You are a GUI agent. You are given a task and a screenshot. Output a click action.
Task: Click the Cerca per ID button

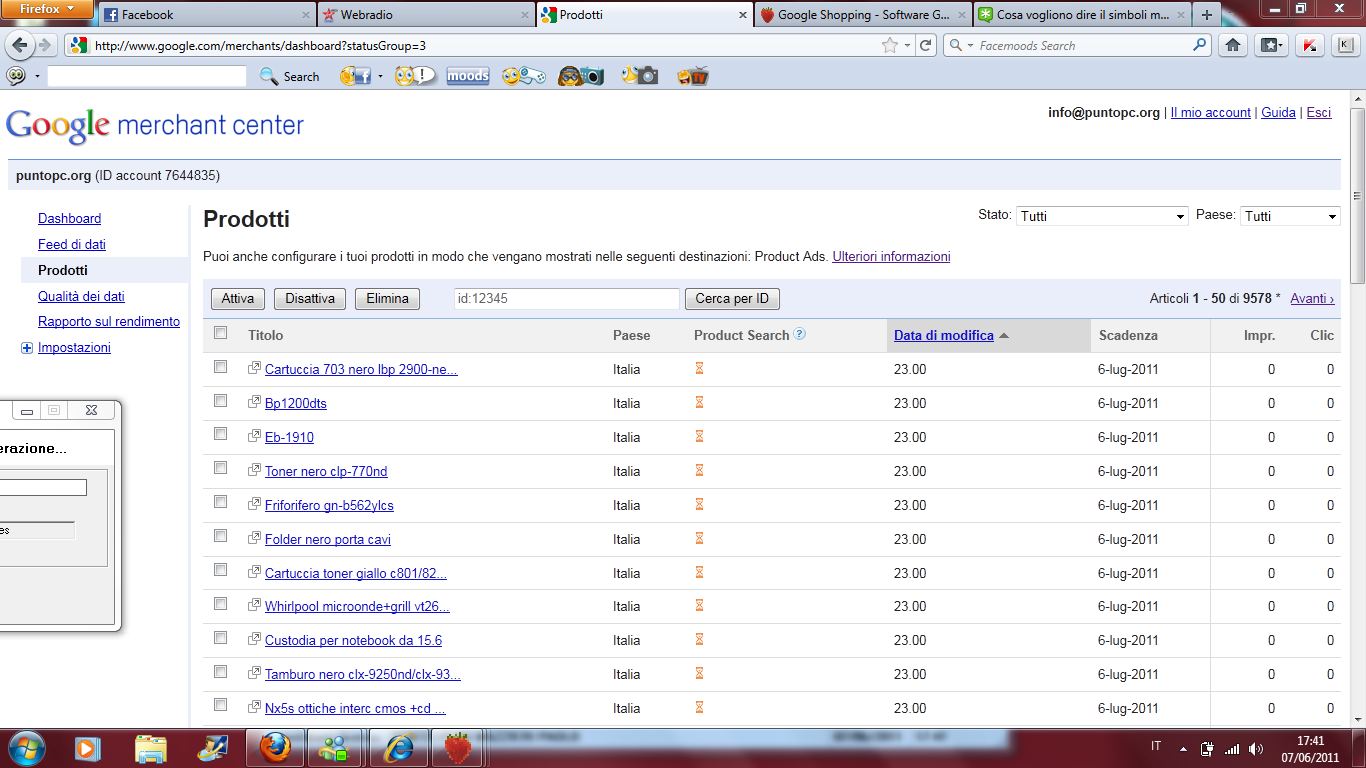[x=733, y=298]
